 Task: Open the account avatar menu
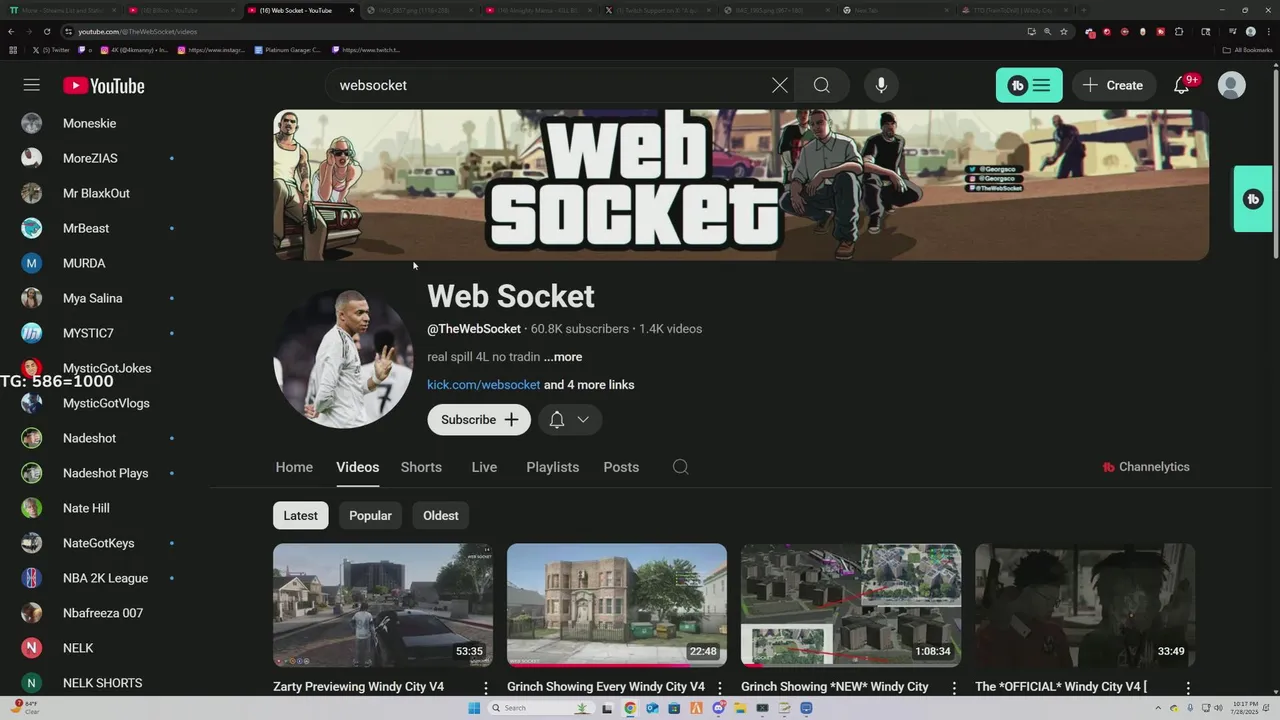coord(1232,85)
